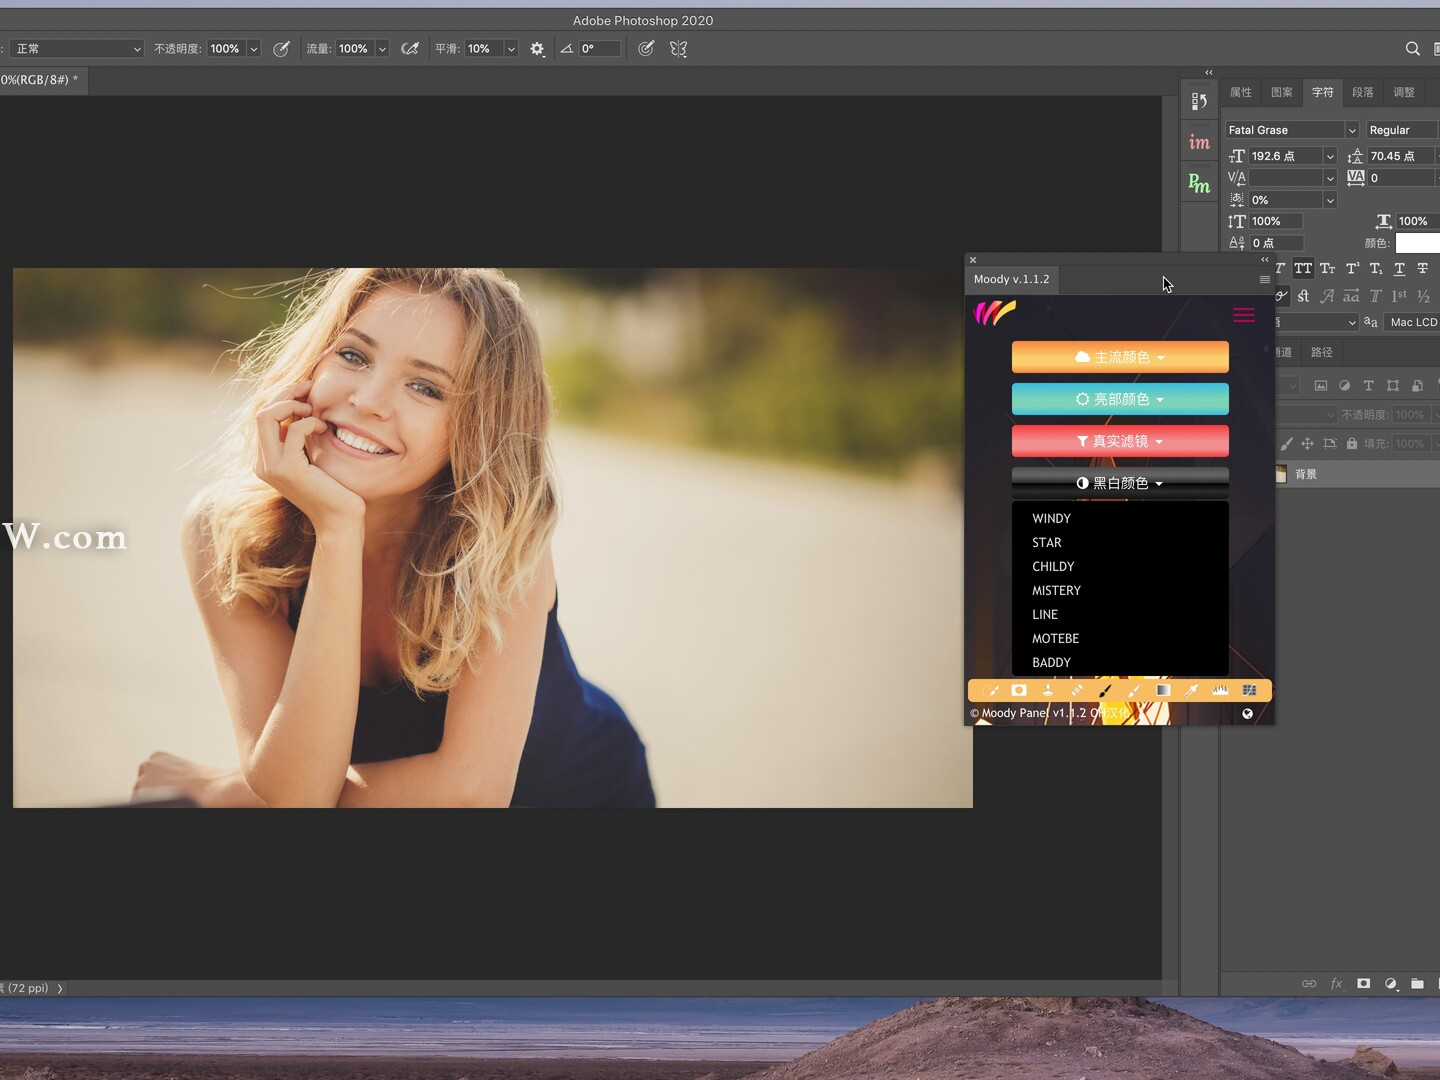The width and height of the screenshot is (1440, 1080).
Task: Open the Fatal Grase font family dropdown
Action: click(1290, 129)
